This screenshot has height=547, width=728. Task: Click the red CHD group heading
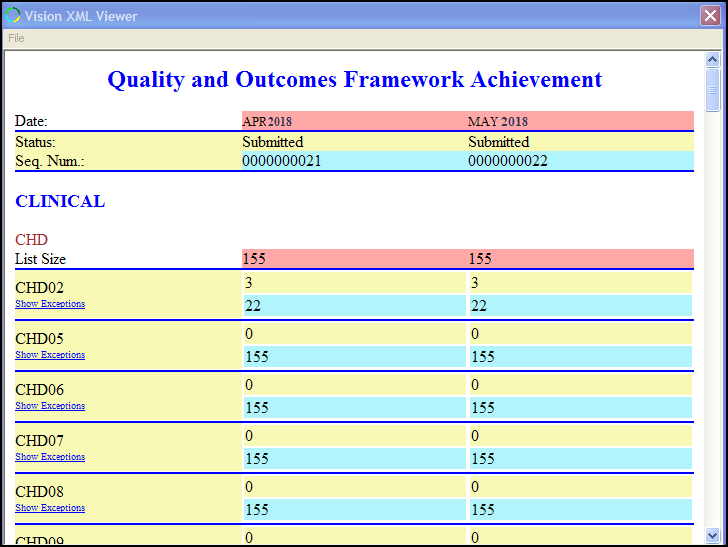[31, 240]
